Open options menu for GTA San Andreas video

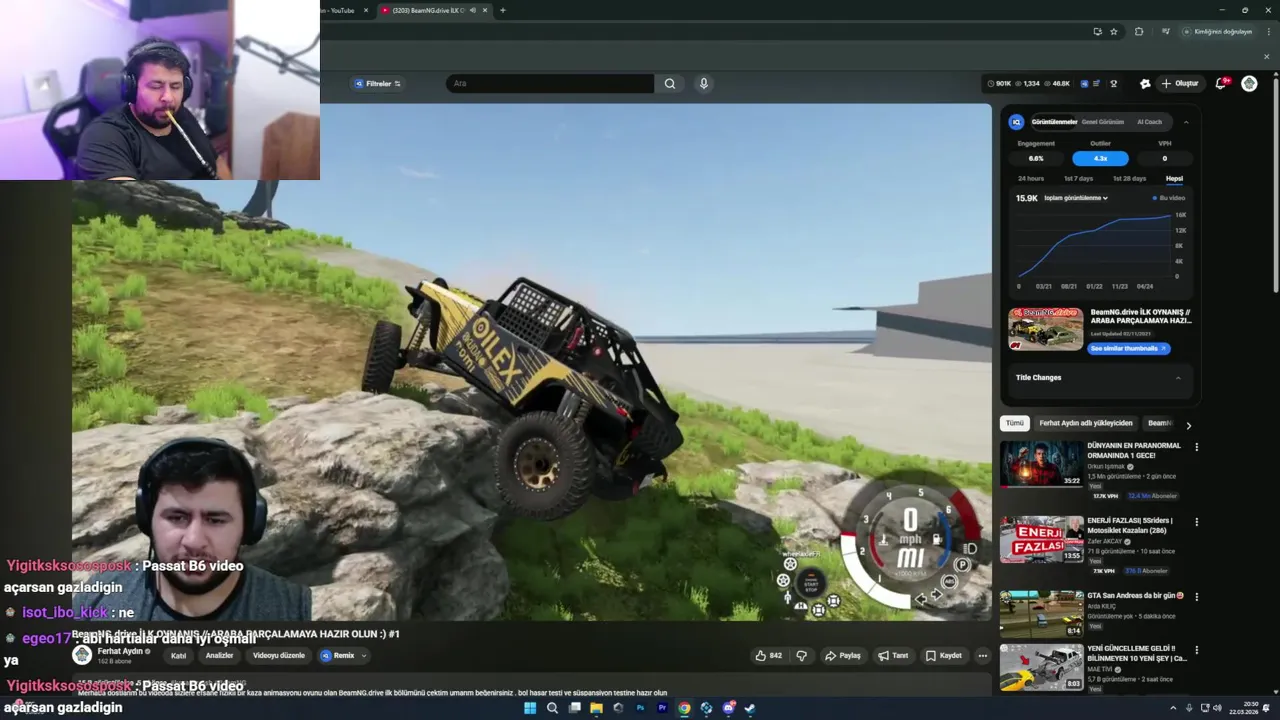pos(1196,597)
